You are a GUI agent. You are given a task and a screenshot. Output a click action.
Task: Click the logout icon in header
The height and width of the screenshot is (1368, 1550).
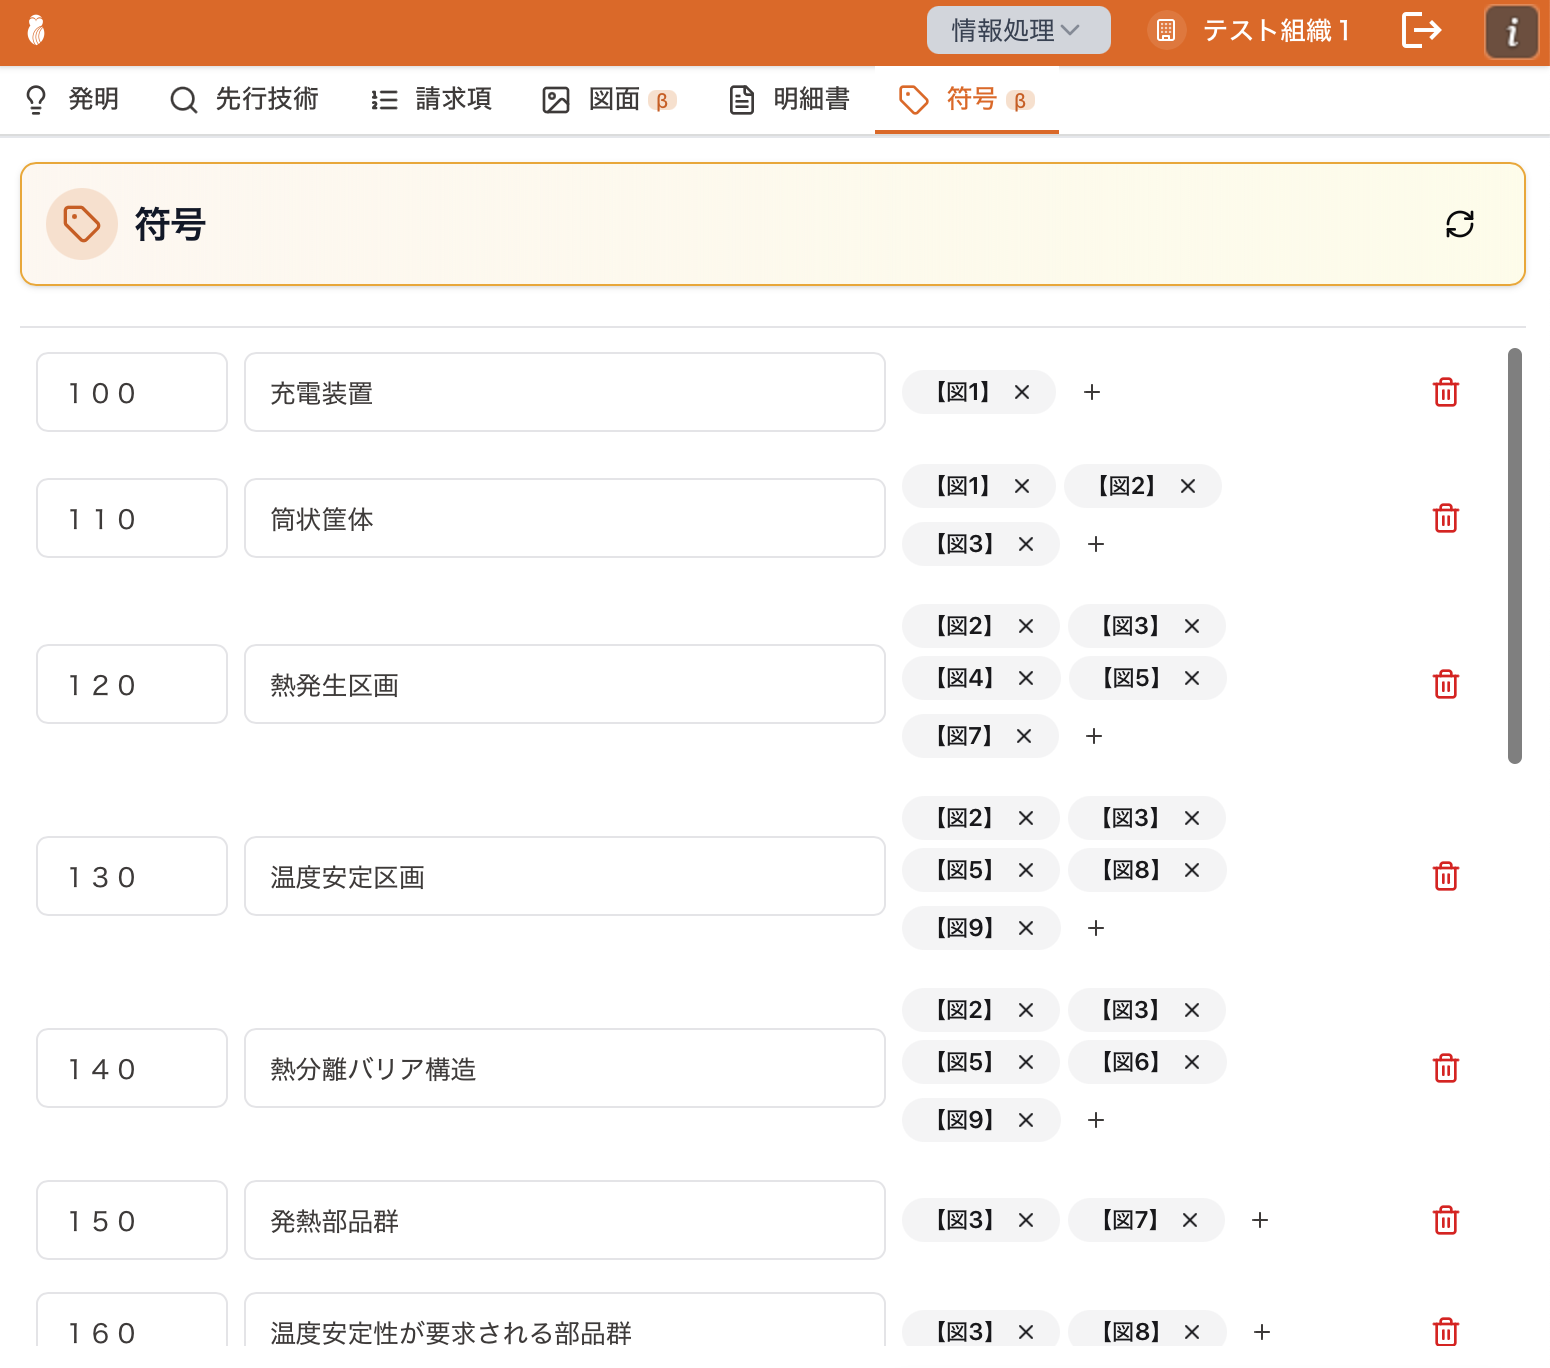pyautogui.click(x=1421, y=30)
